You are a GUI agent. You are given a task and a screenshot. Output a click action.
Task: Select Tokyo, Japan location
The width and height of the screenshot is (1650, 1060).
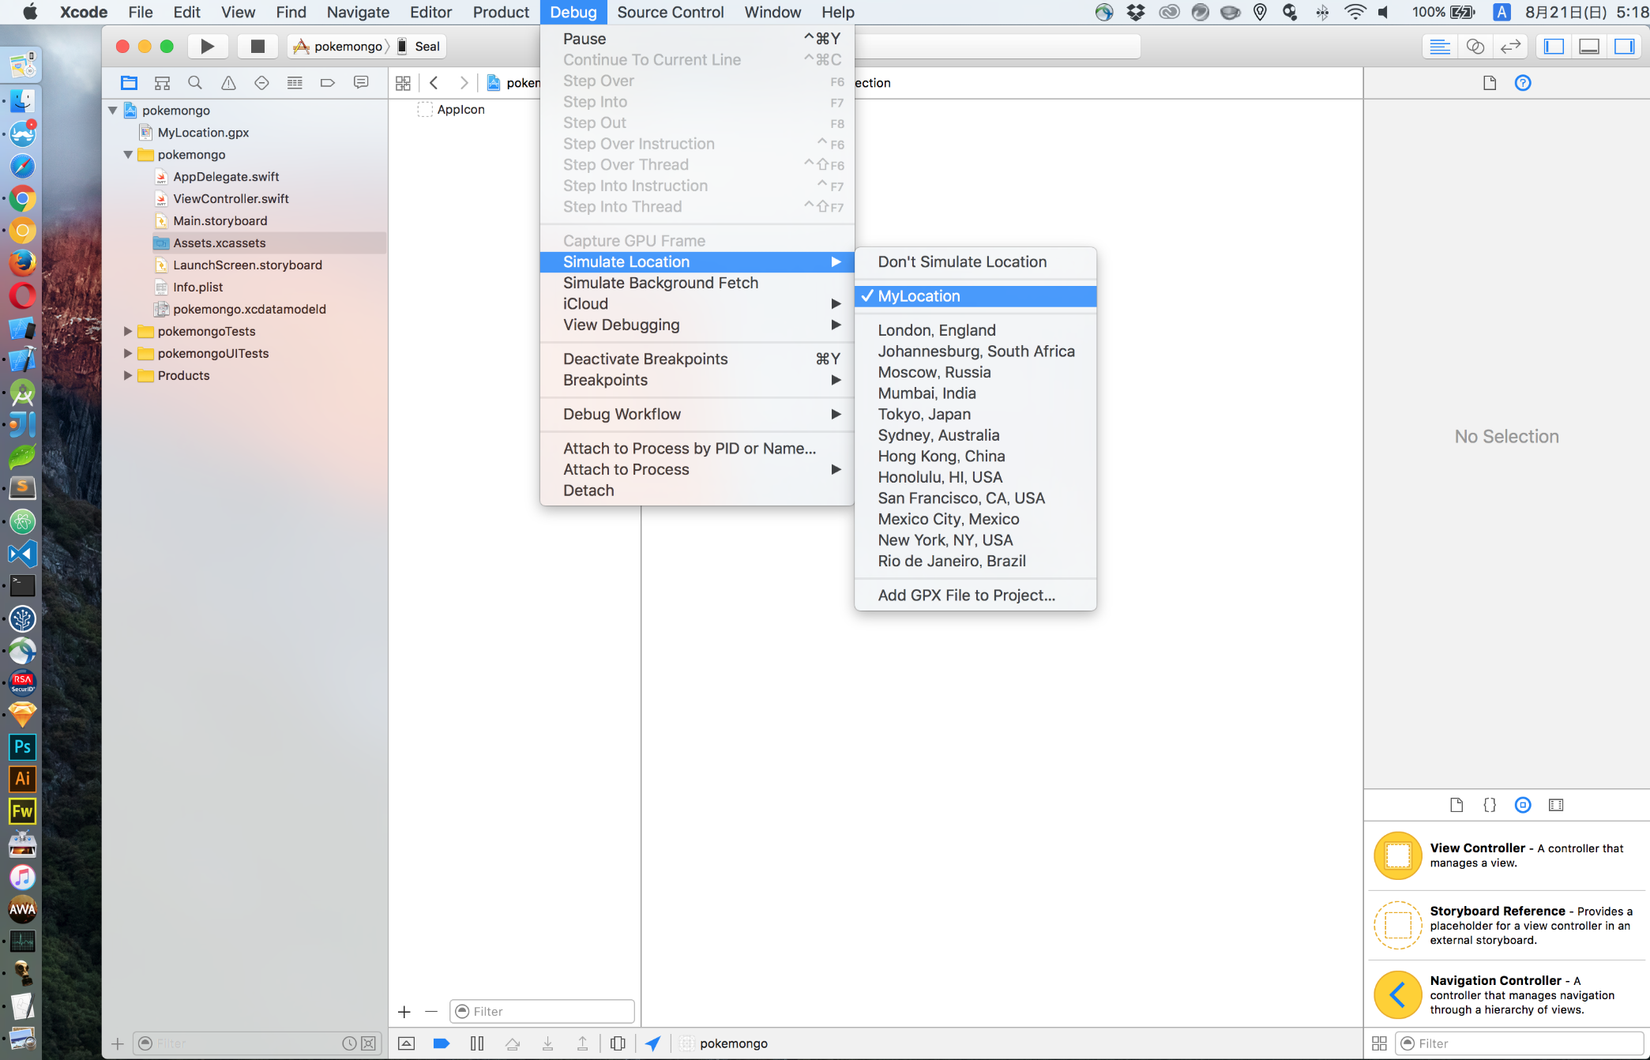click(976, 414)
